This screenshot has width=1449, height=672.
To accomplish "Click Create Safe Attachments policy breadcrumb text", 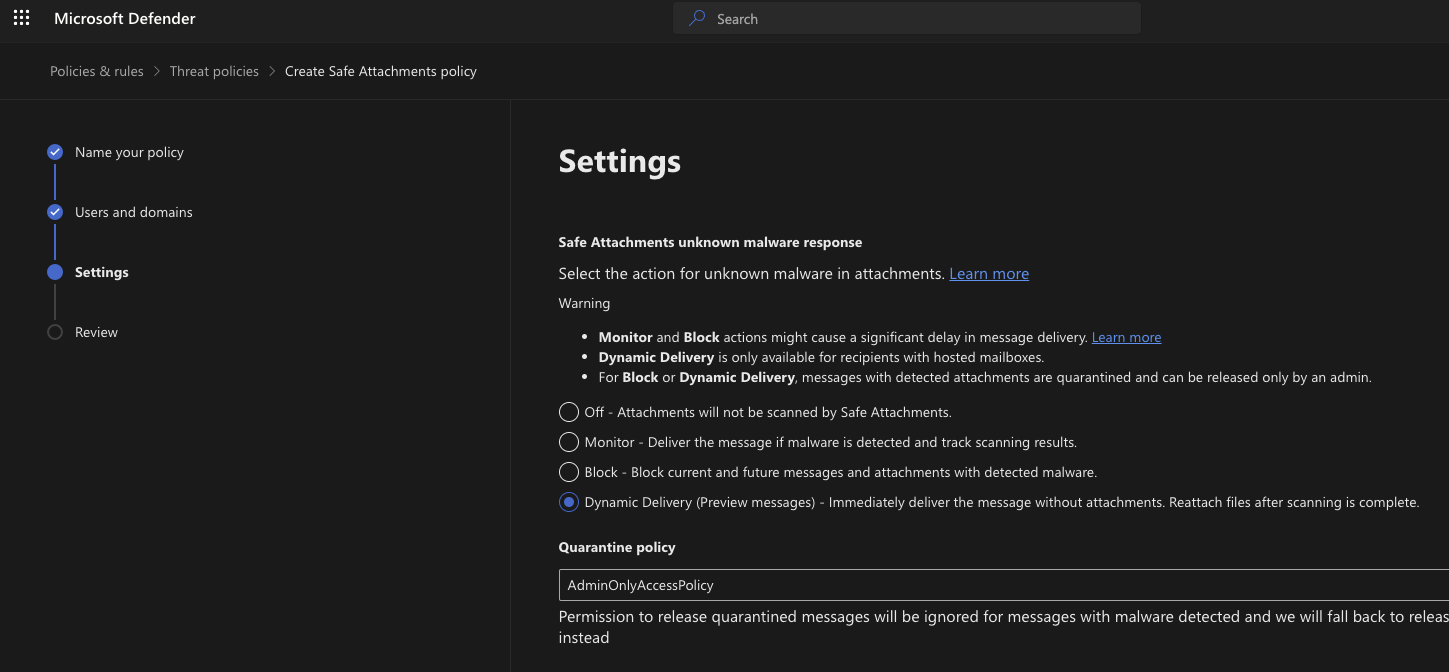I will (381, 71).
